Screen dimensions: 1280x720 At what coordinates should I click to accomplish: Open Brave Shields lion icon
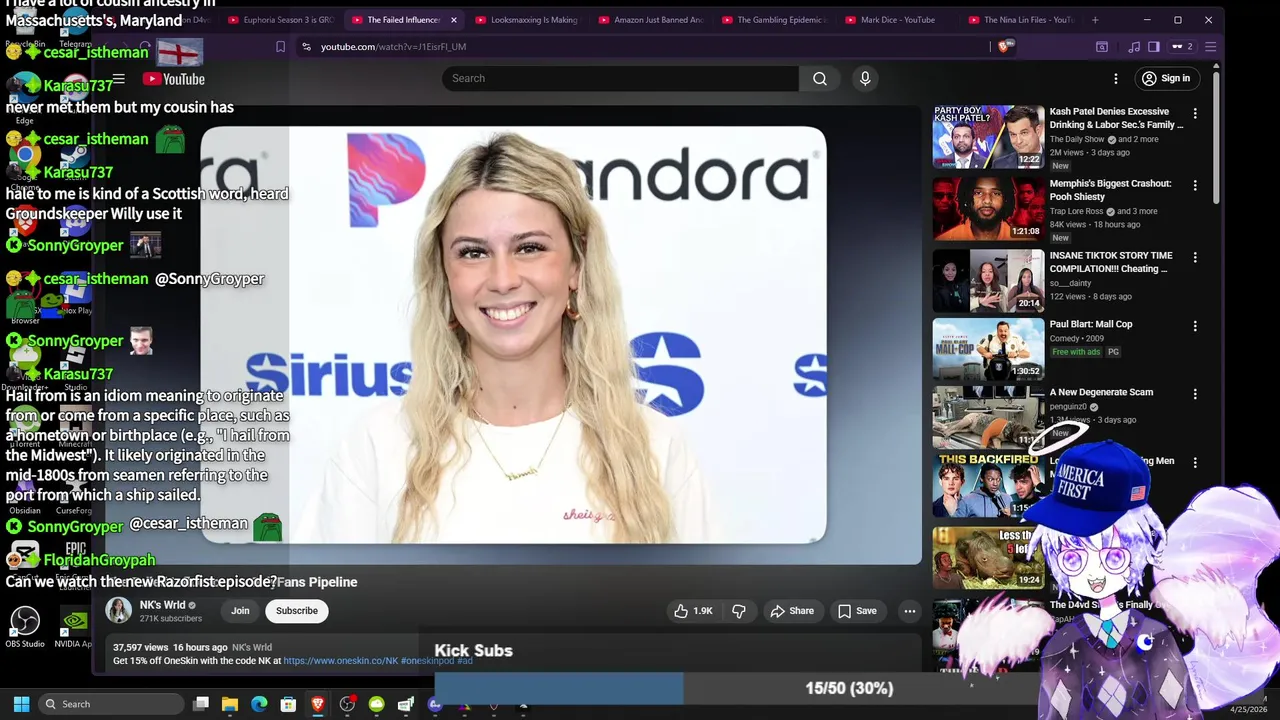pyautogui.click(x=1006, y=46)
